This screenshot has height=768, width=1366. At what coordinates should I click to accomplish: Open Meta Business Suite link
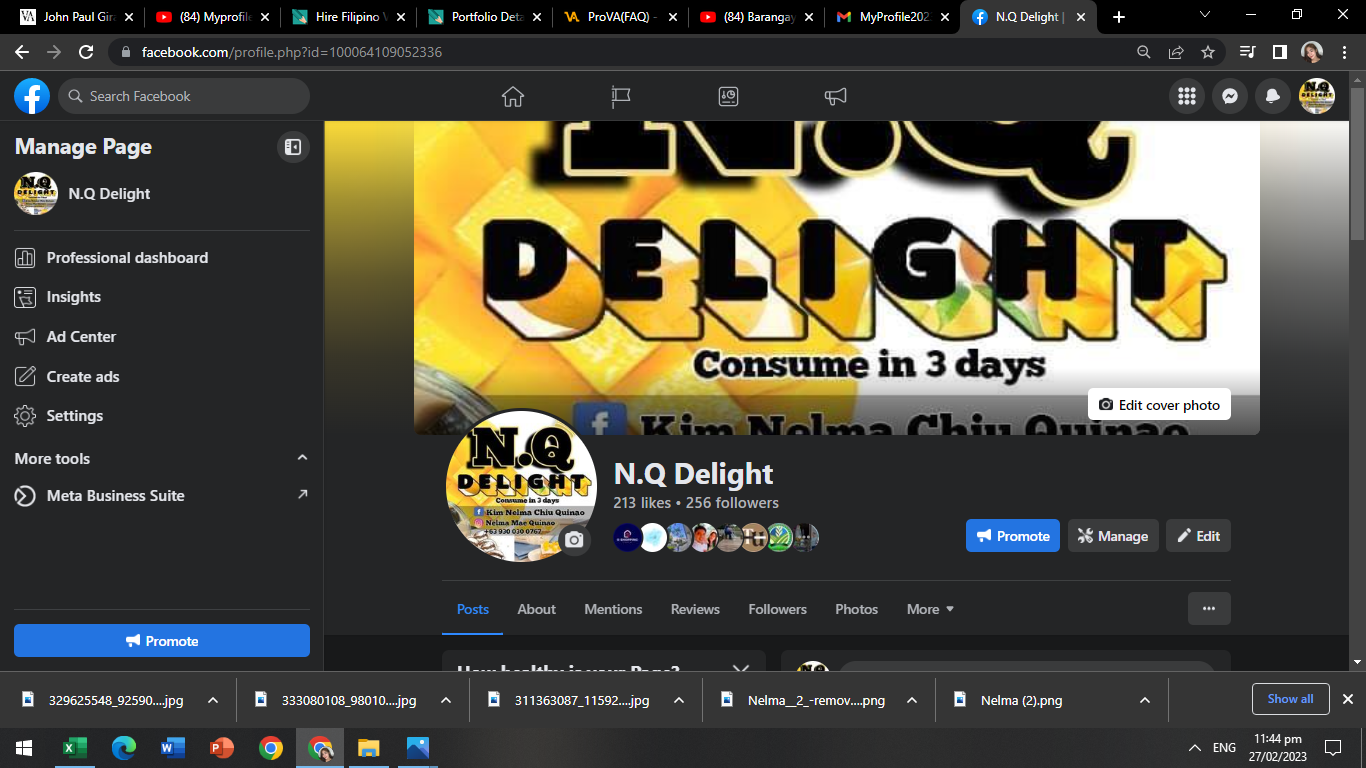pyautogui.click(x=162, y=496)
